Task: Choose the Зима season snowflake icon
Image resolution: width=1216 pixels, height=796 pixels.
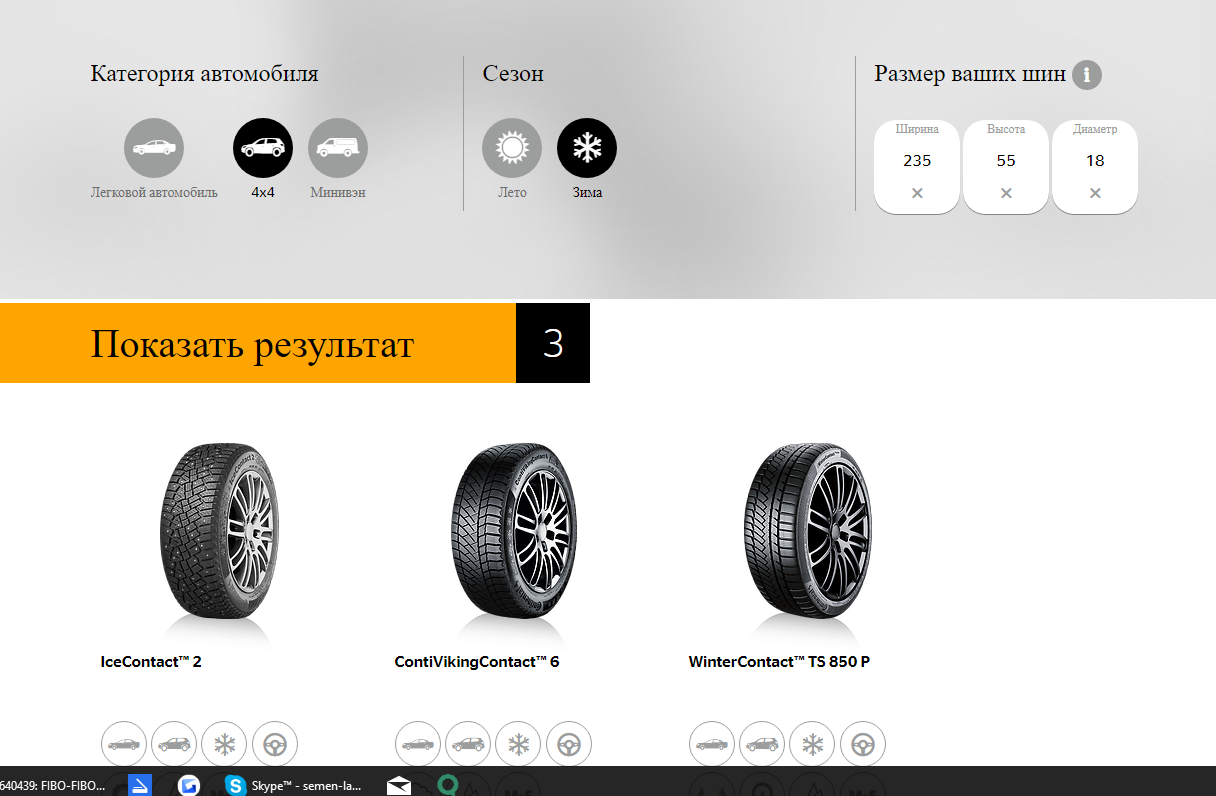Action: tap(587, 148)
